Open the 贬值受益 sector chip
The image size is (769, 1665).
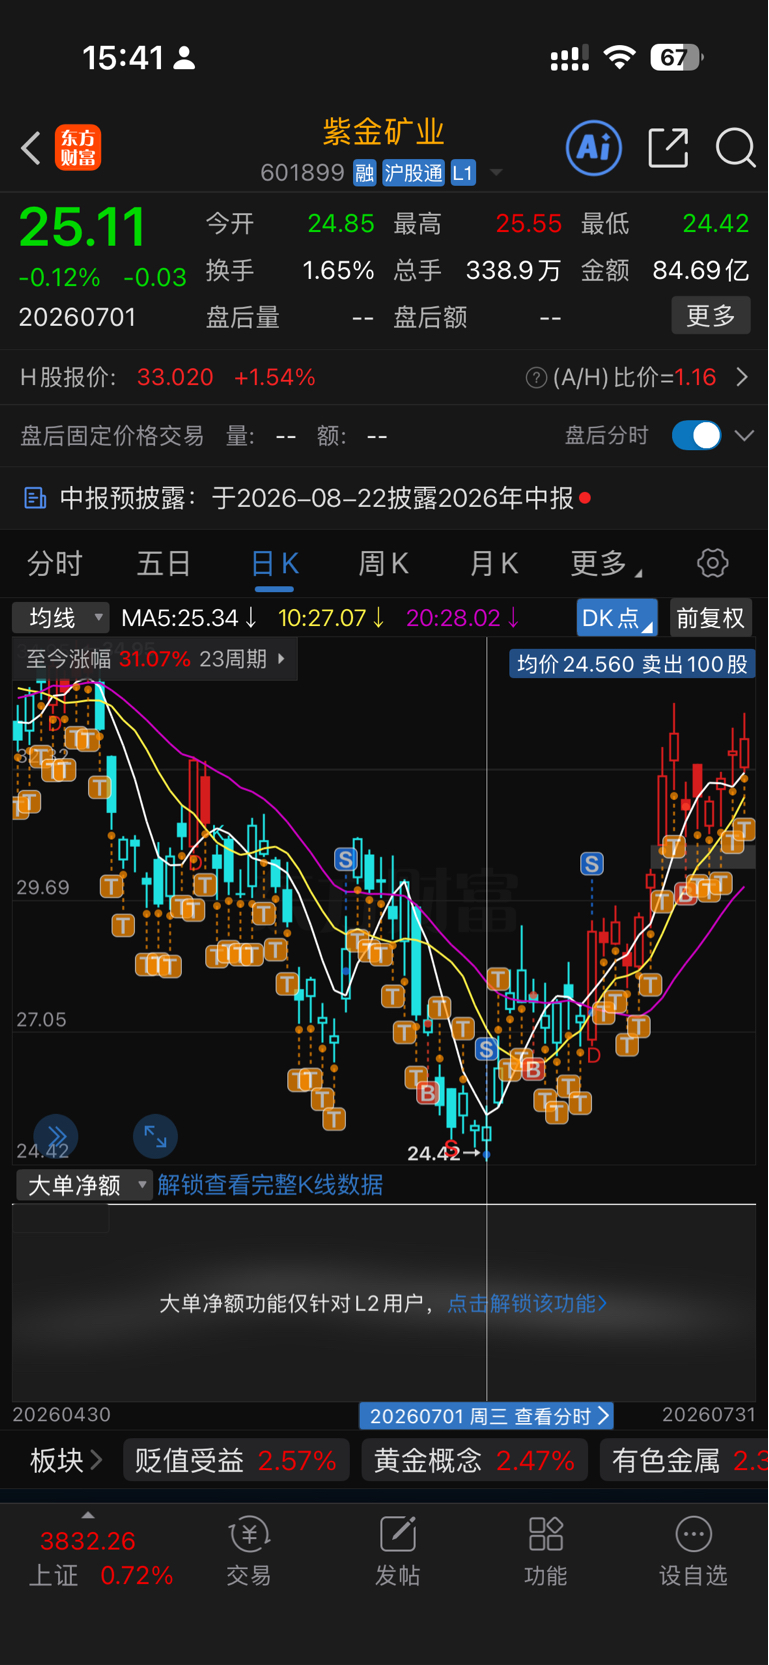236,1460
